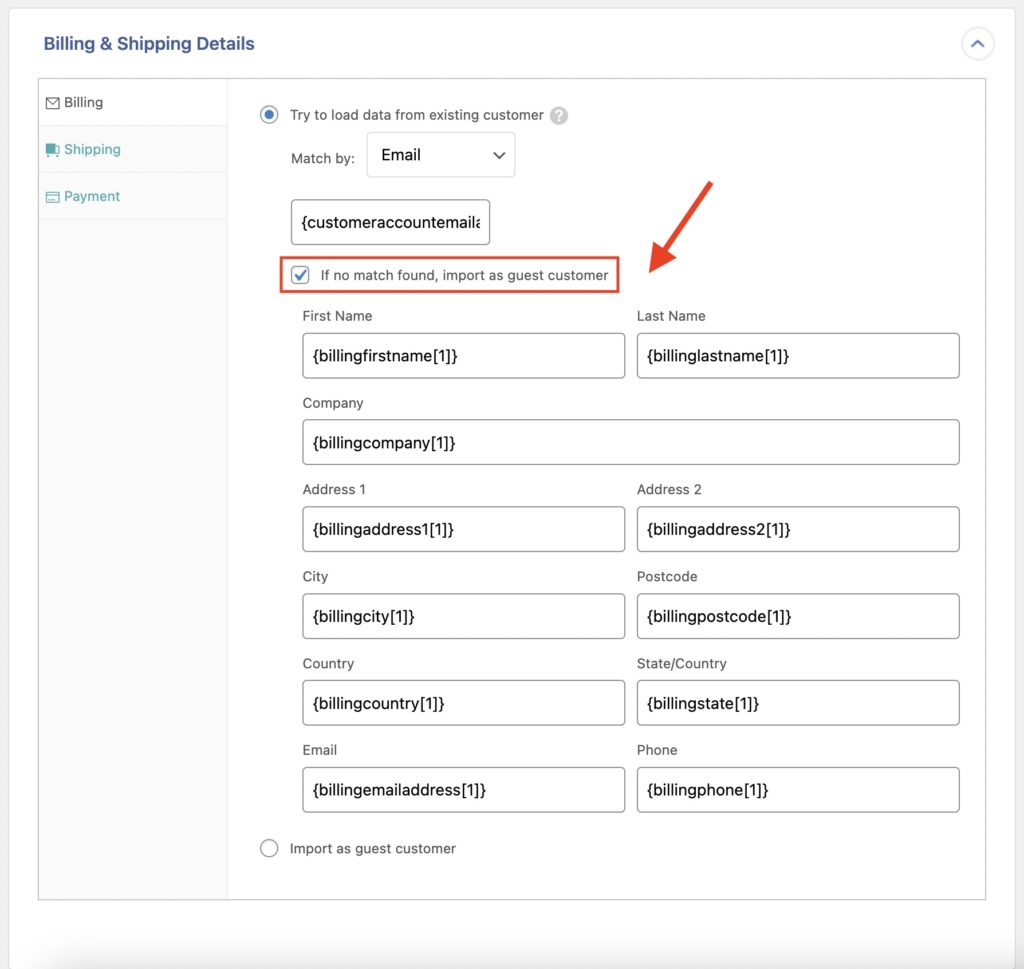Click the truck icon beside Shipping

53,149
